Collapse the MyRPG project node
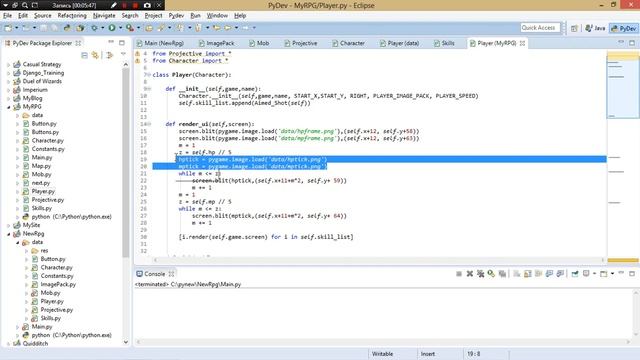The height and width of the screenshot is (360, 640). click(9, 107)
